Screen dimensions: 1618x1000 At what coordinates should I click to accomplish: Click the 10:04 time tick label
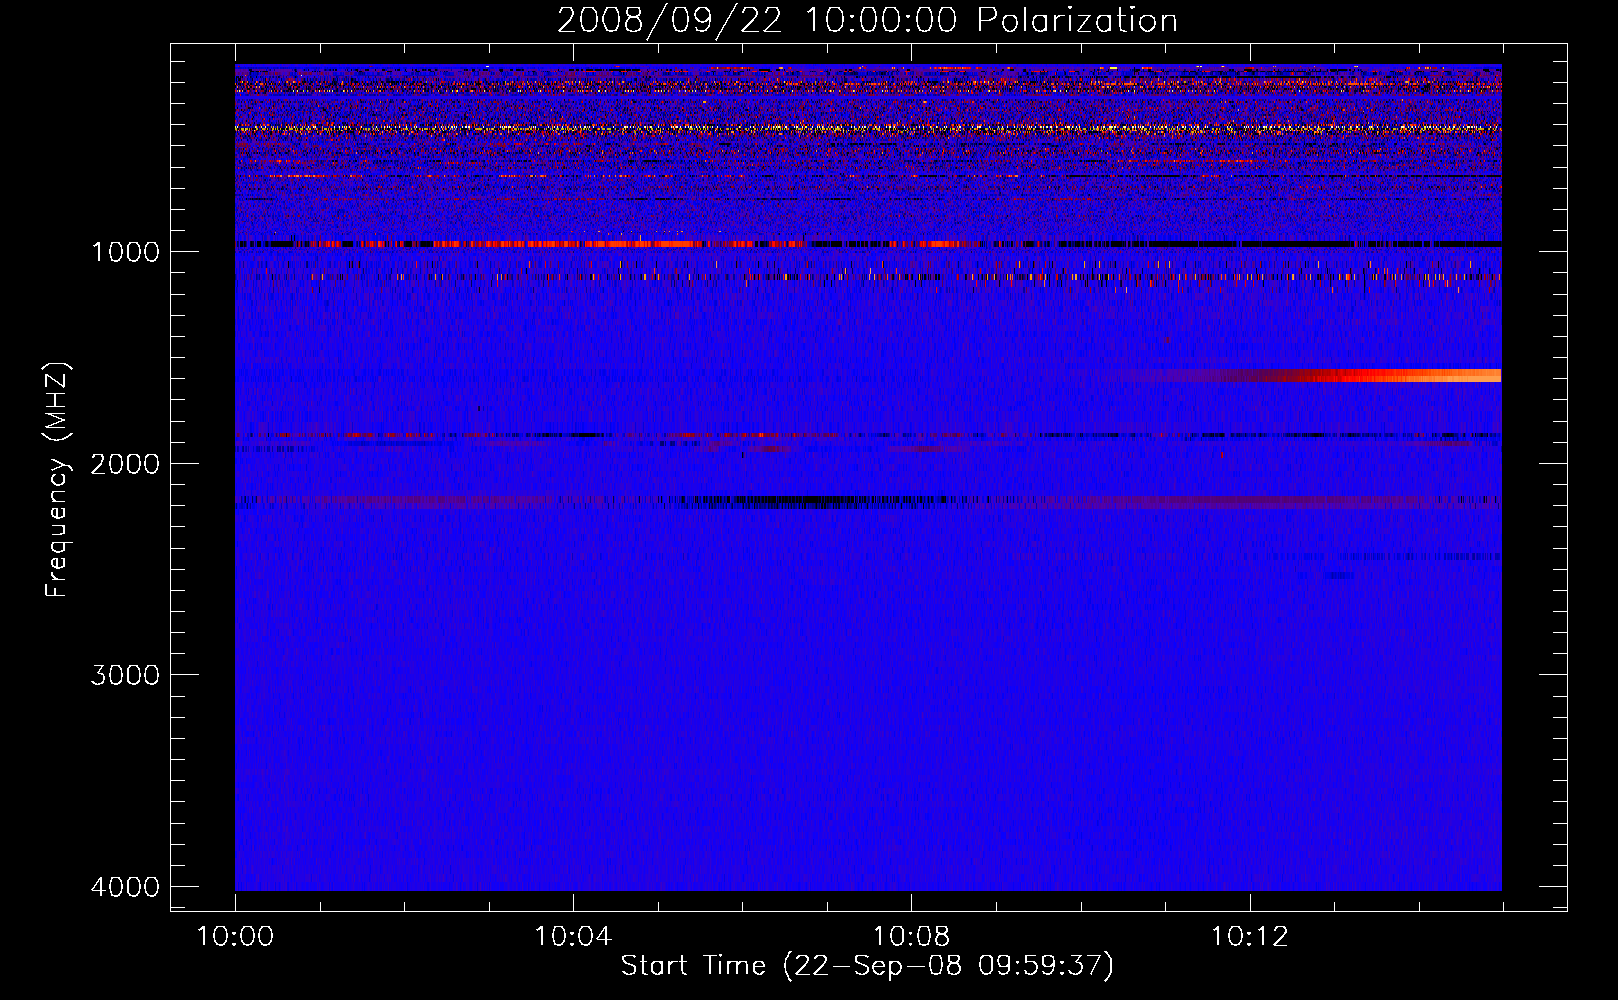click(573, 937)
